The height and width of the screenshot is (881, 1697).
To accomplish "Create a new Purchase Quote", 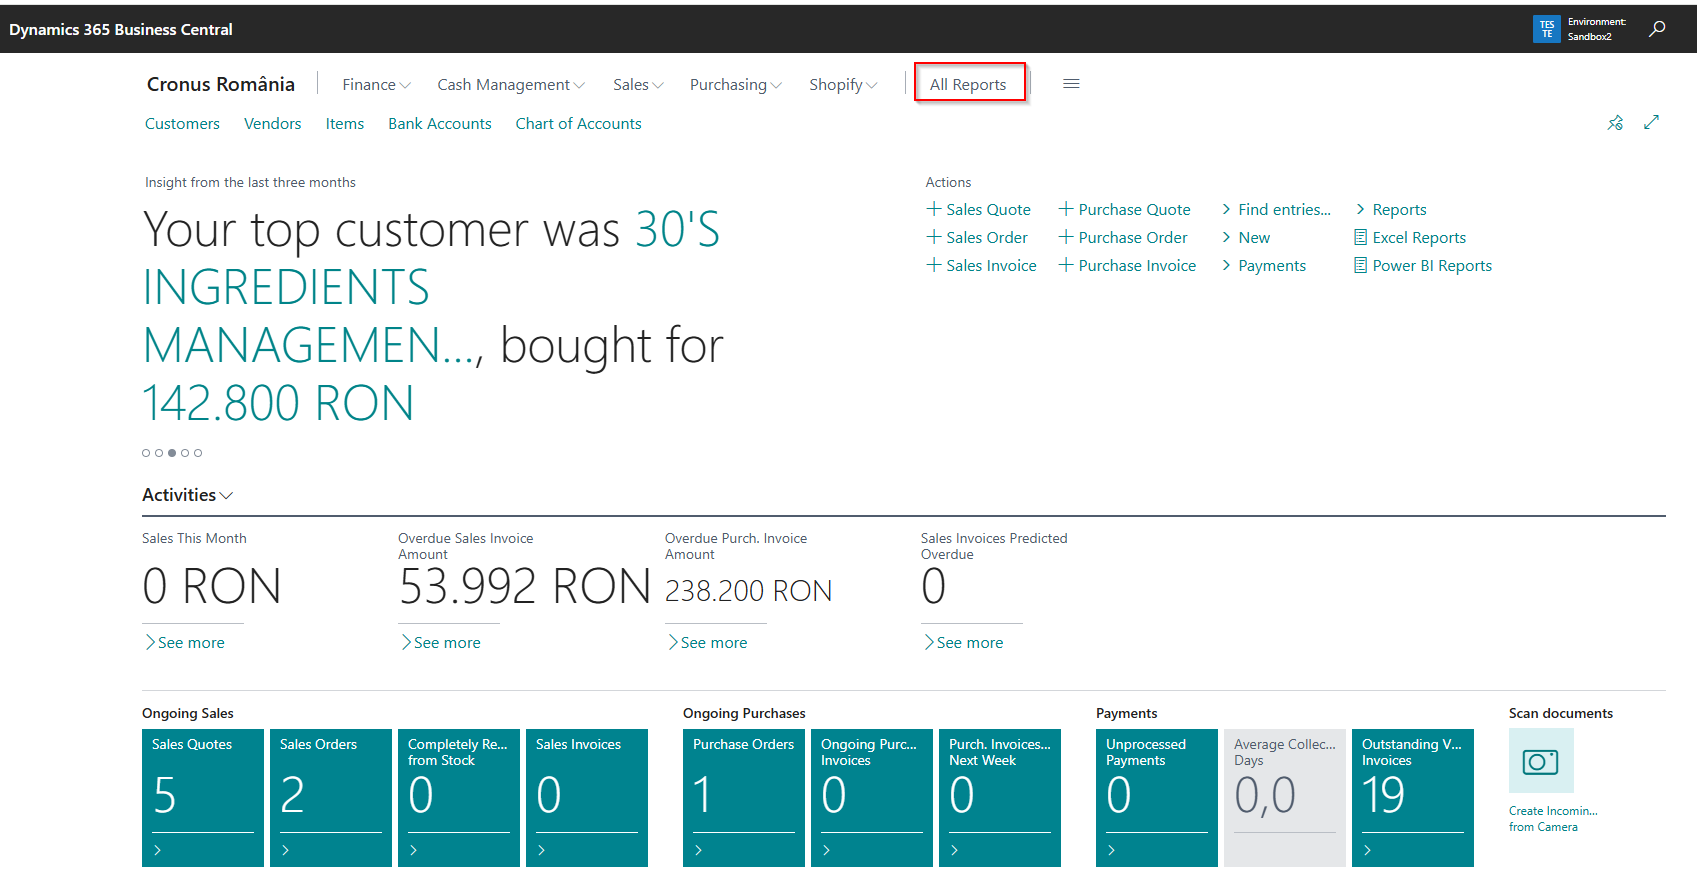I will click(x=1124, y=209).
